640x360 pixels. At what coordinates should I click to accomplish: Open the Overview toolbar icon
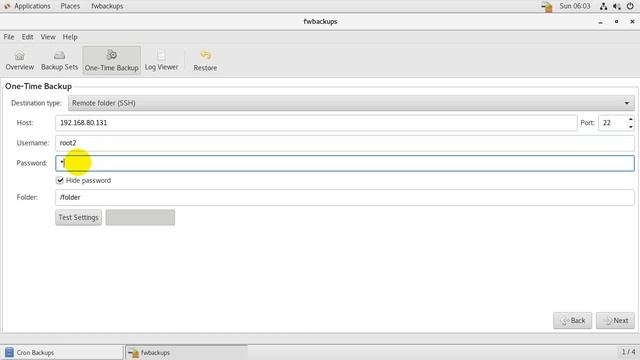pyautogui.click(x=20, y=60)
